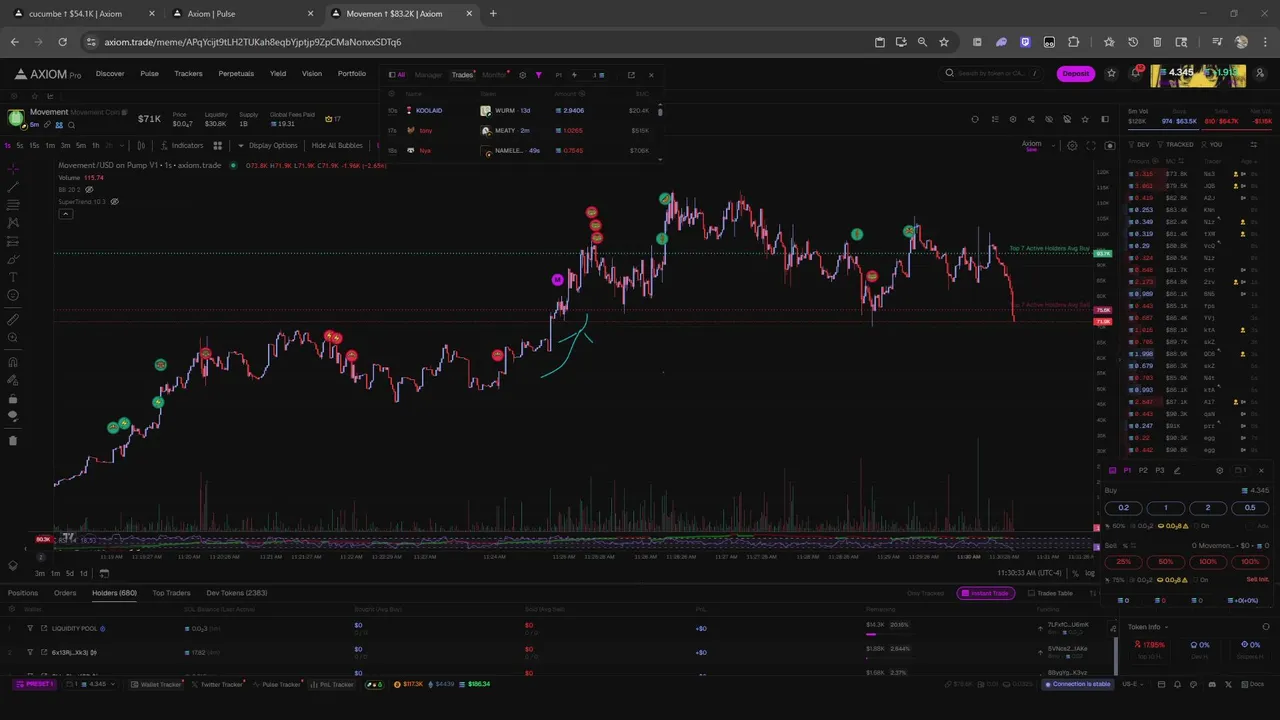Switch to the Positions tab
Image resolution: width=1280 pixels, height=720 pixels.
coord(23,593)
